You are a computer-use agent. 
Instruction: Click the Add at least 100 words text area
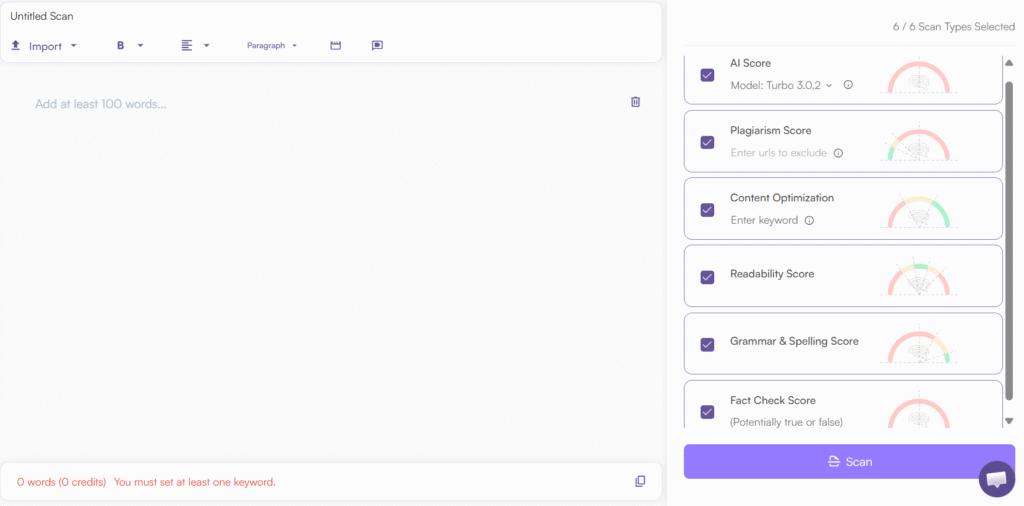pyautogui.click(x=101, y=104)
